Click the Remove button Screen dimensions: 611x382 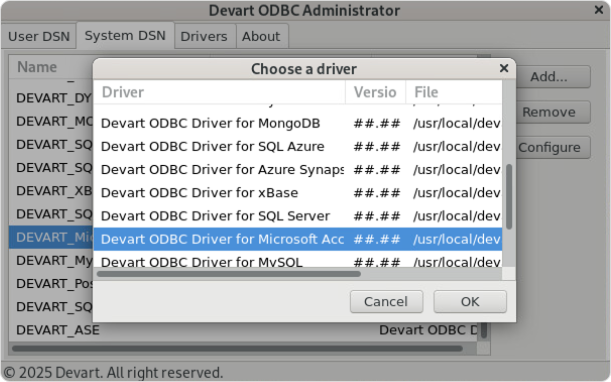(x=549, y=112)
